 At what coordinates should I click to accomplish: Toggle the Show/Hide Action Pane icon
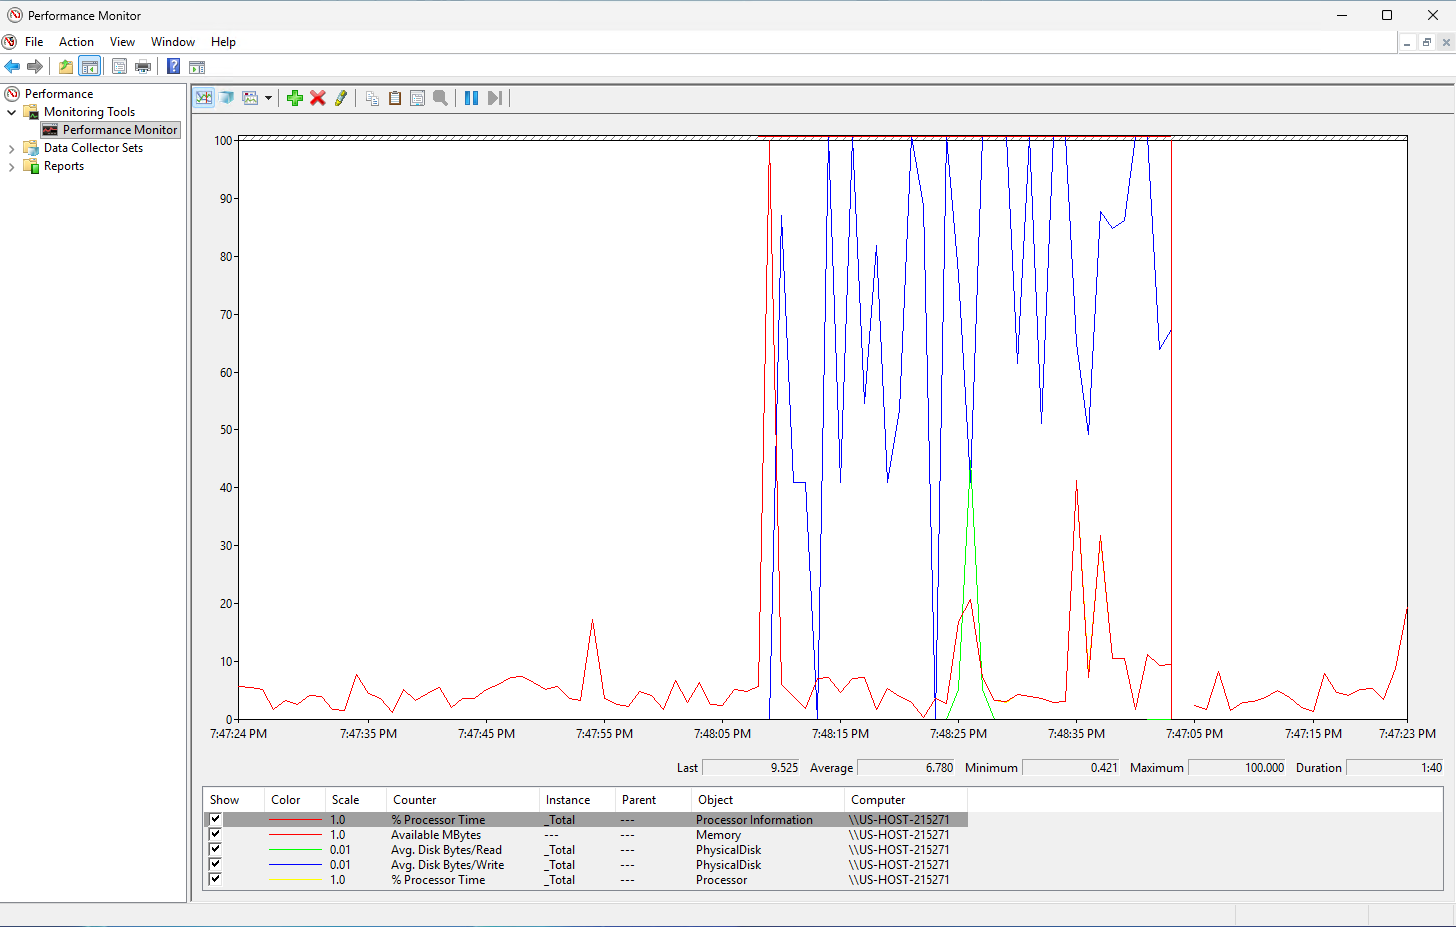197,67
